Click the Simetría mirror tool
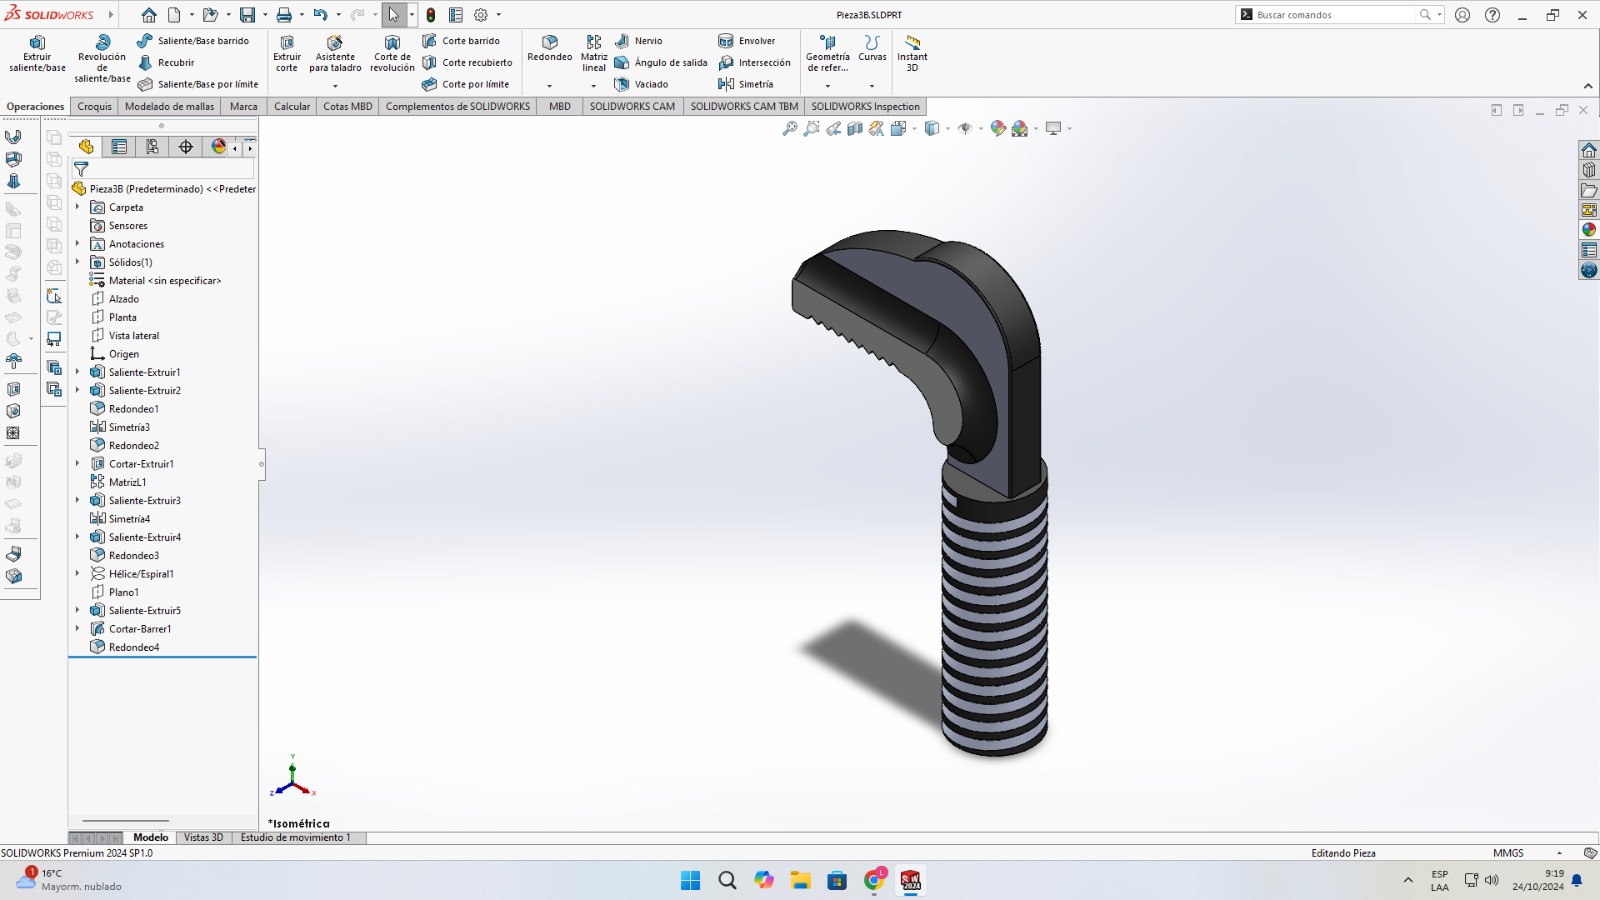Image resolution: width=1600 pixels, height=900 pixels. 746,84
